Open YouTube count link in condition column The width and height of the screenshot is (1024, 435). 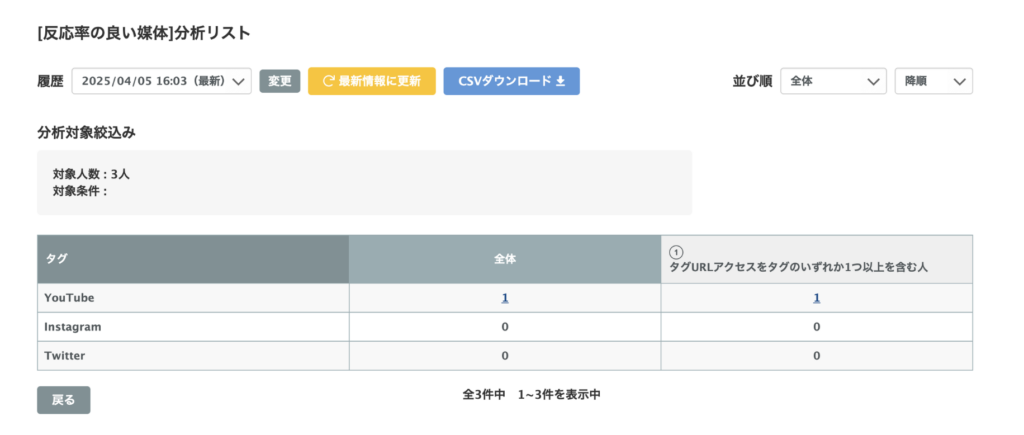(x=816, y=298)
